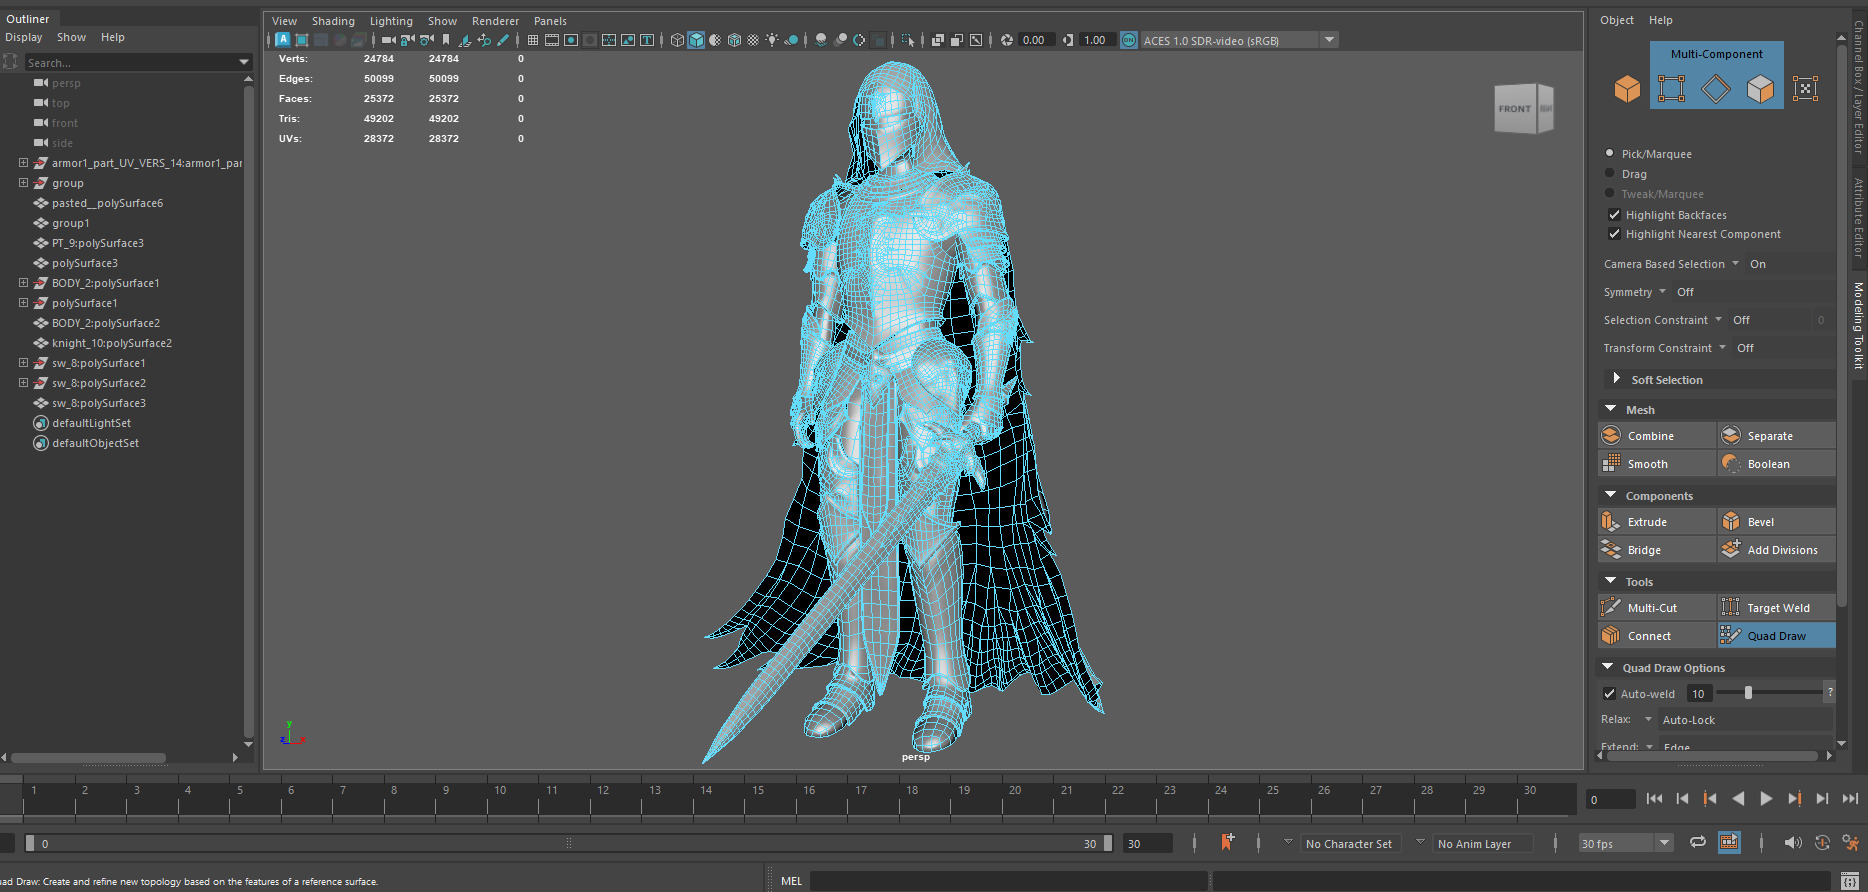Open the Object menu in Modeling Toolkit

[x=1616, y=20]
